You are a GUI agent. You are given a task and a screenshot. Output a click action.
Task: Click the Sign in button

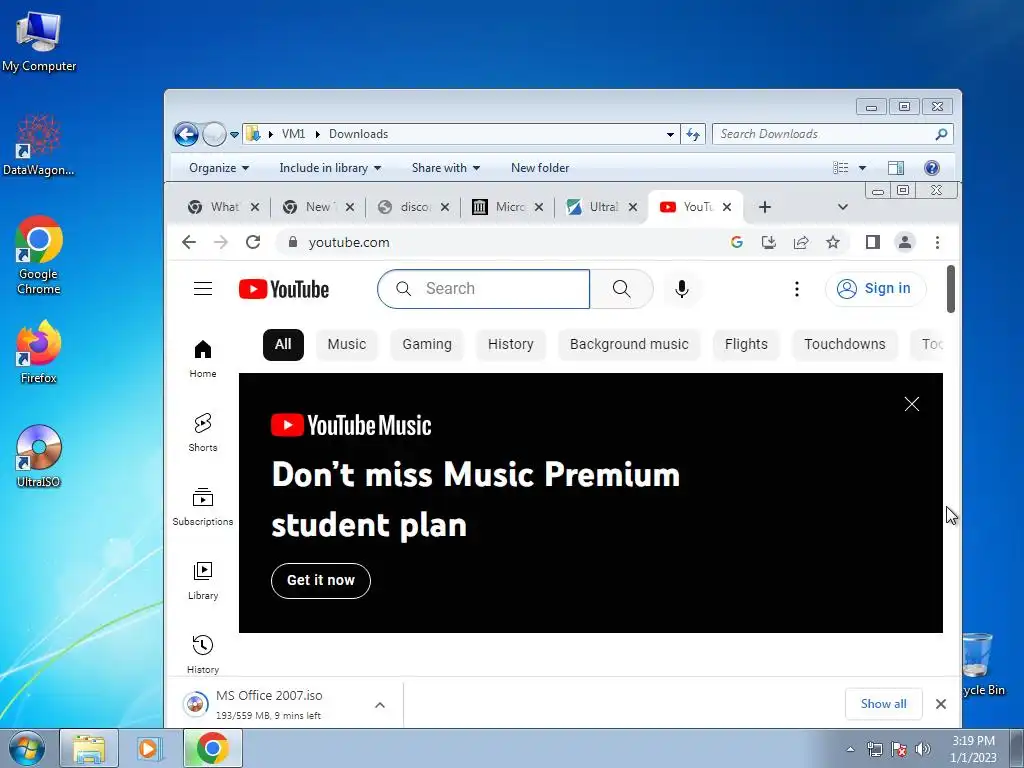875,289
